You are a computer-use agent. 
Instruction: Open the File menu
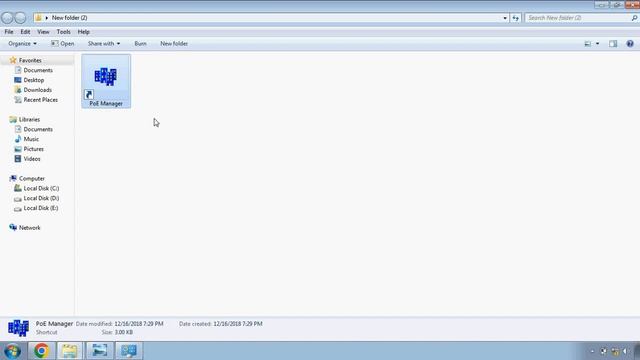tap(9, 32)
